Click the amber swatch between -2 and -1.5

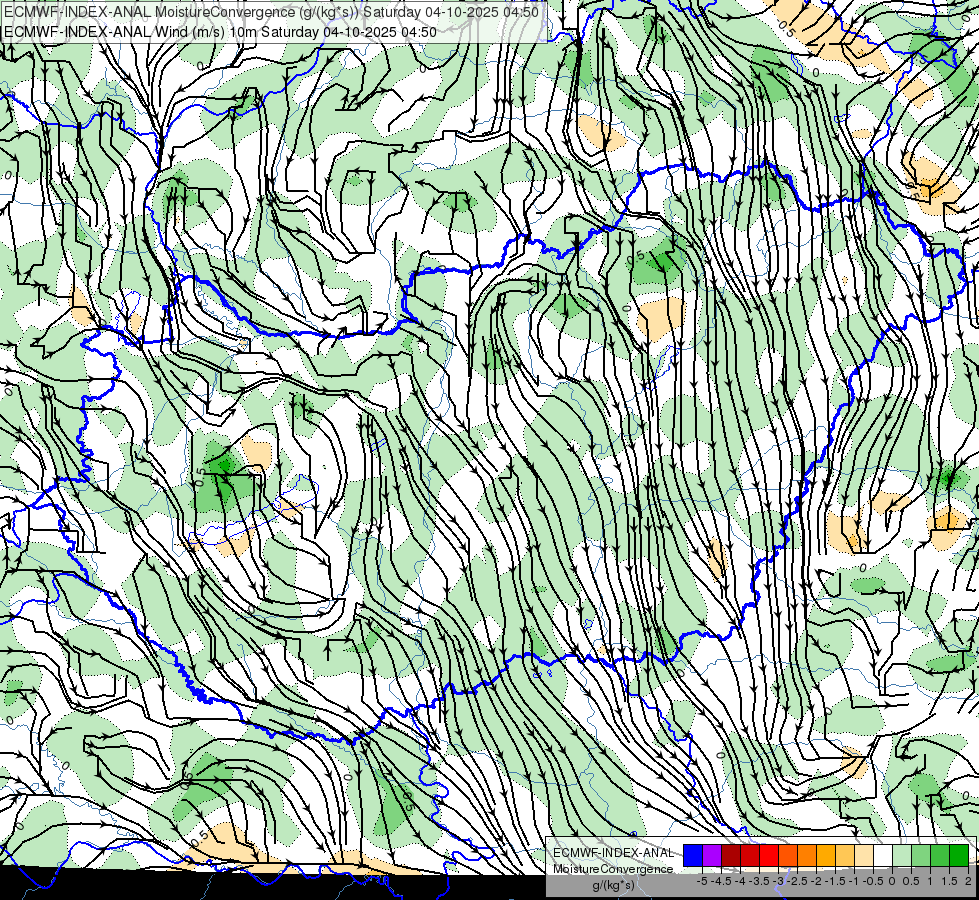[826, 855]
